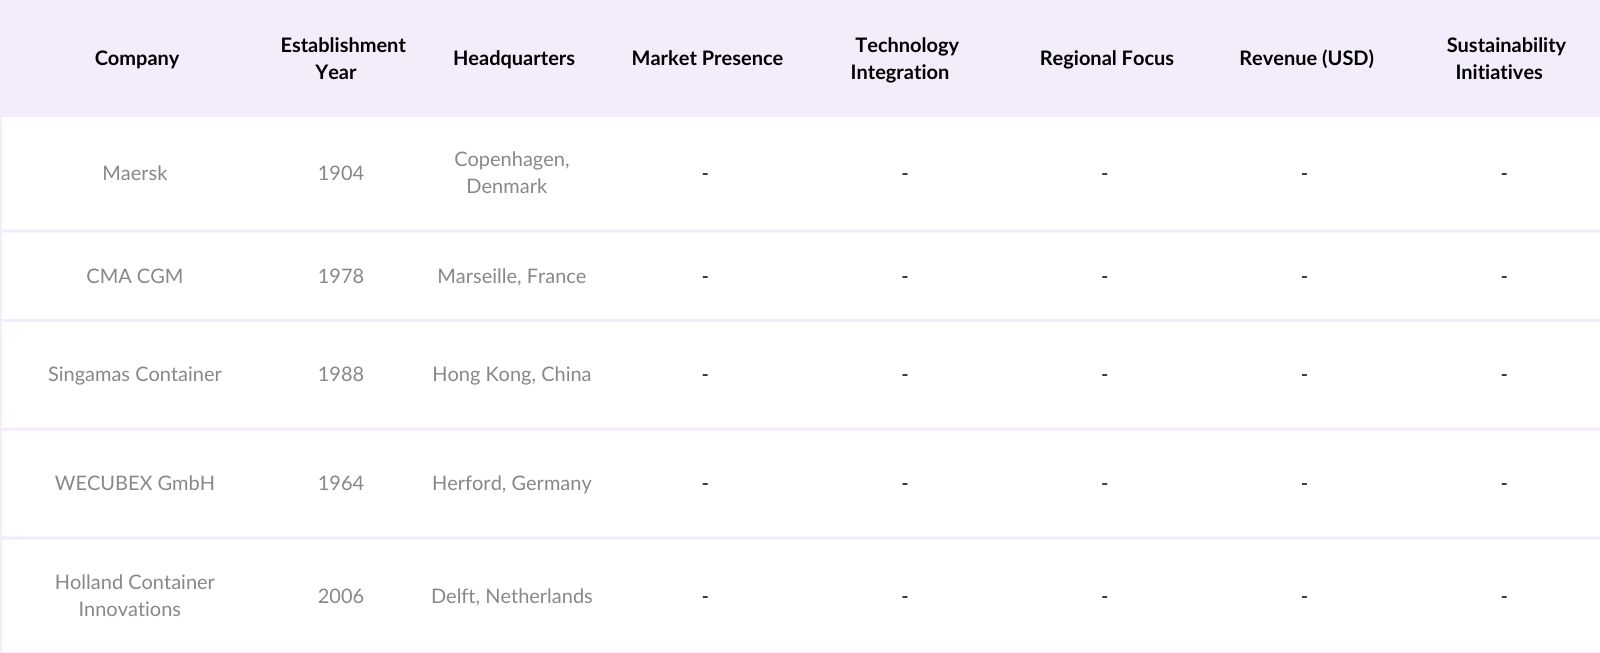Click the Copenhagen, Denmark headquarters cell

coord(511,173)
